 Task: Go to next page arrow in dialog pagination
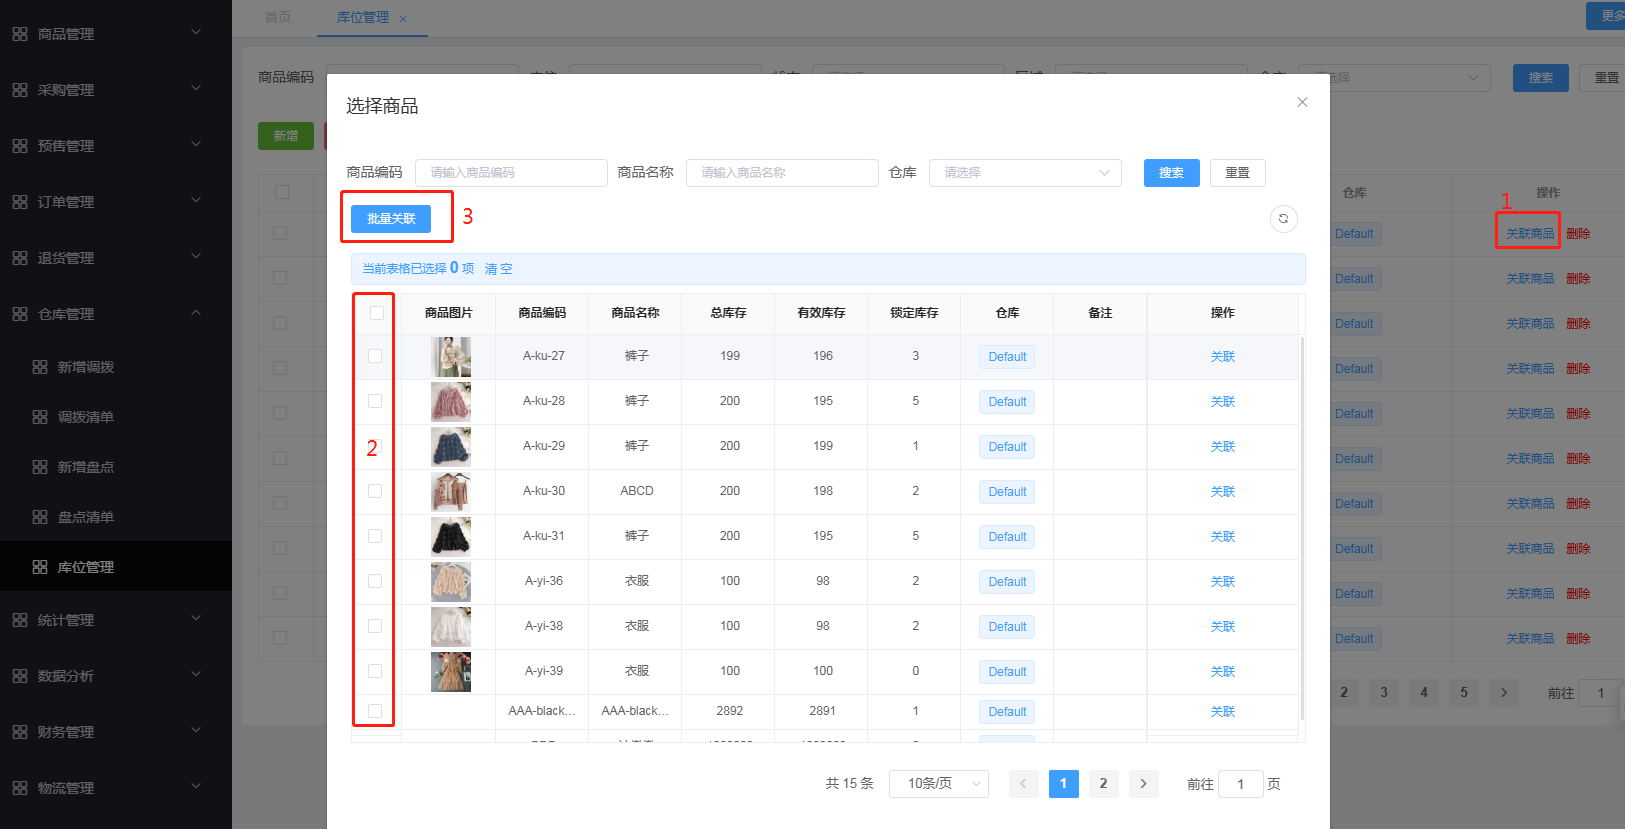(x=1143, y=784)
